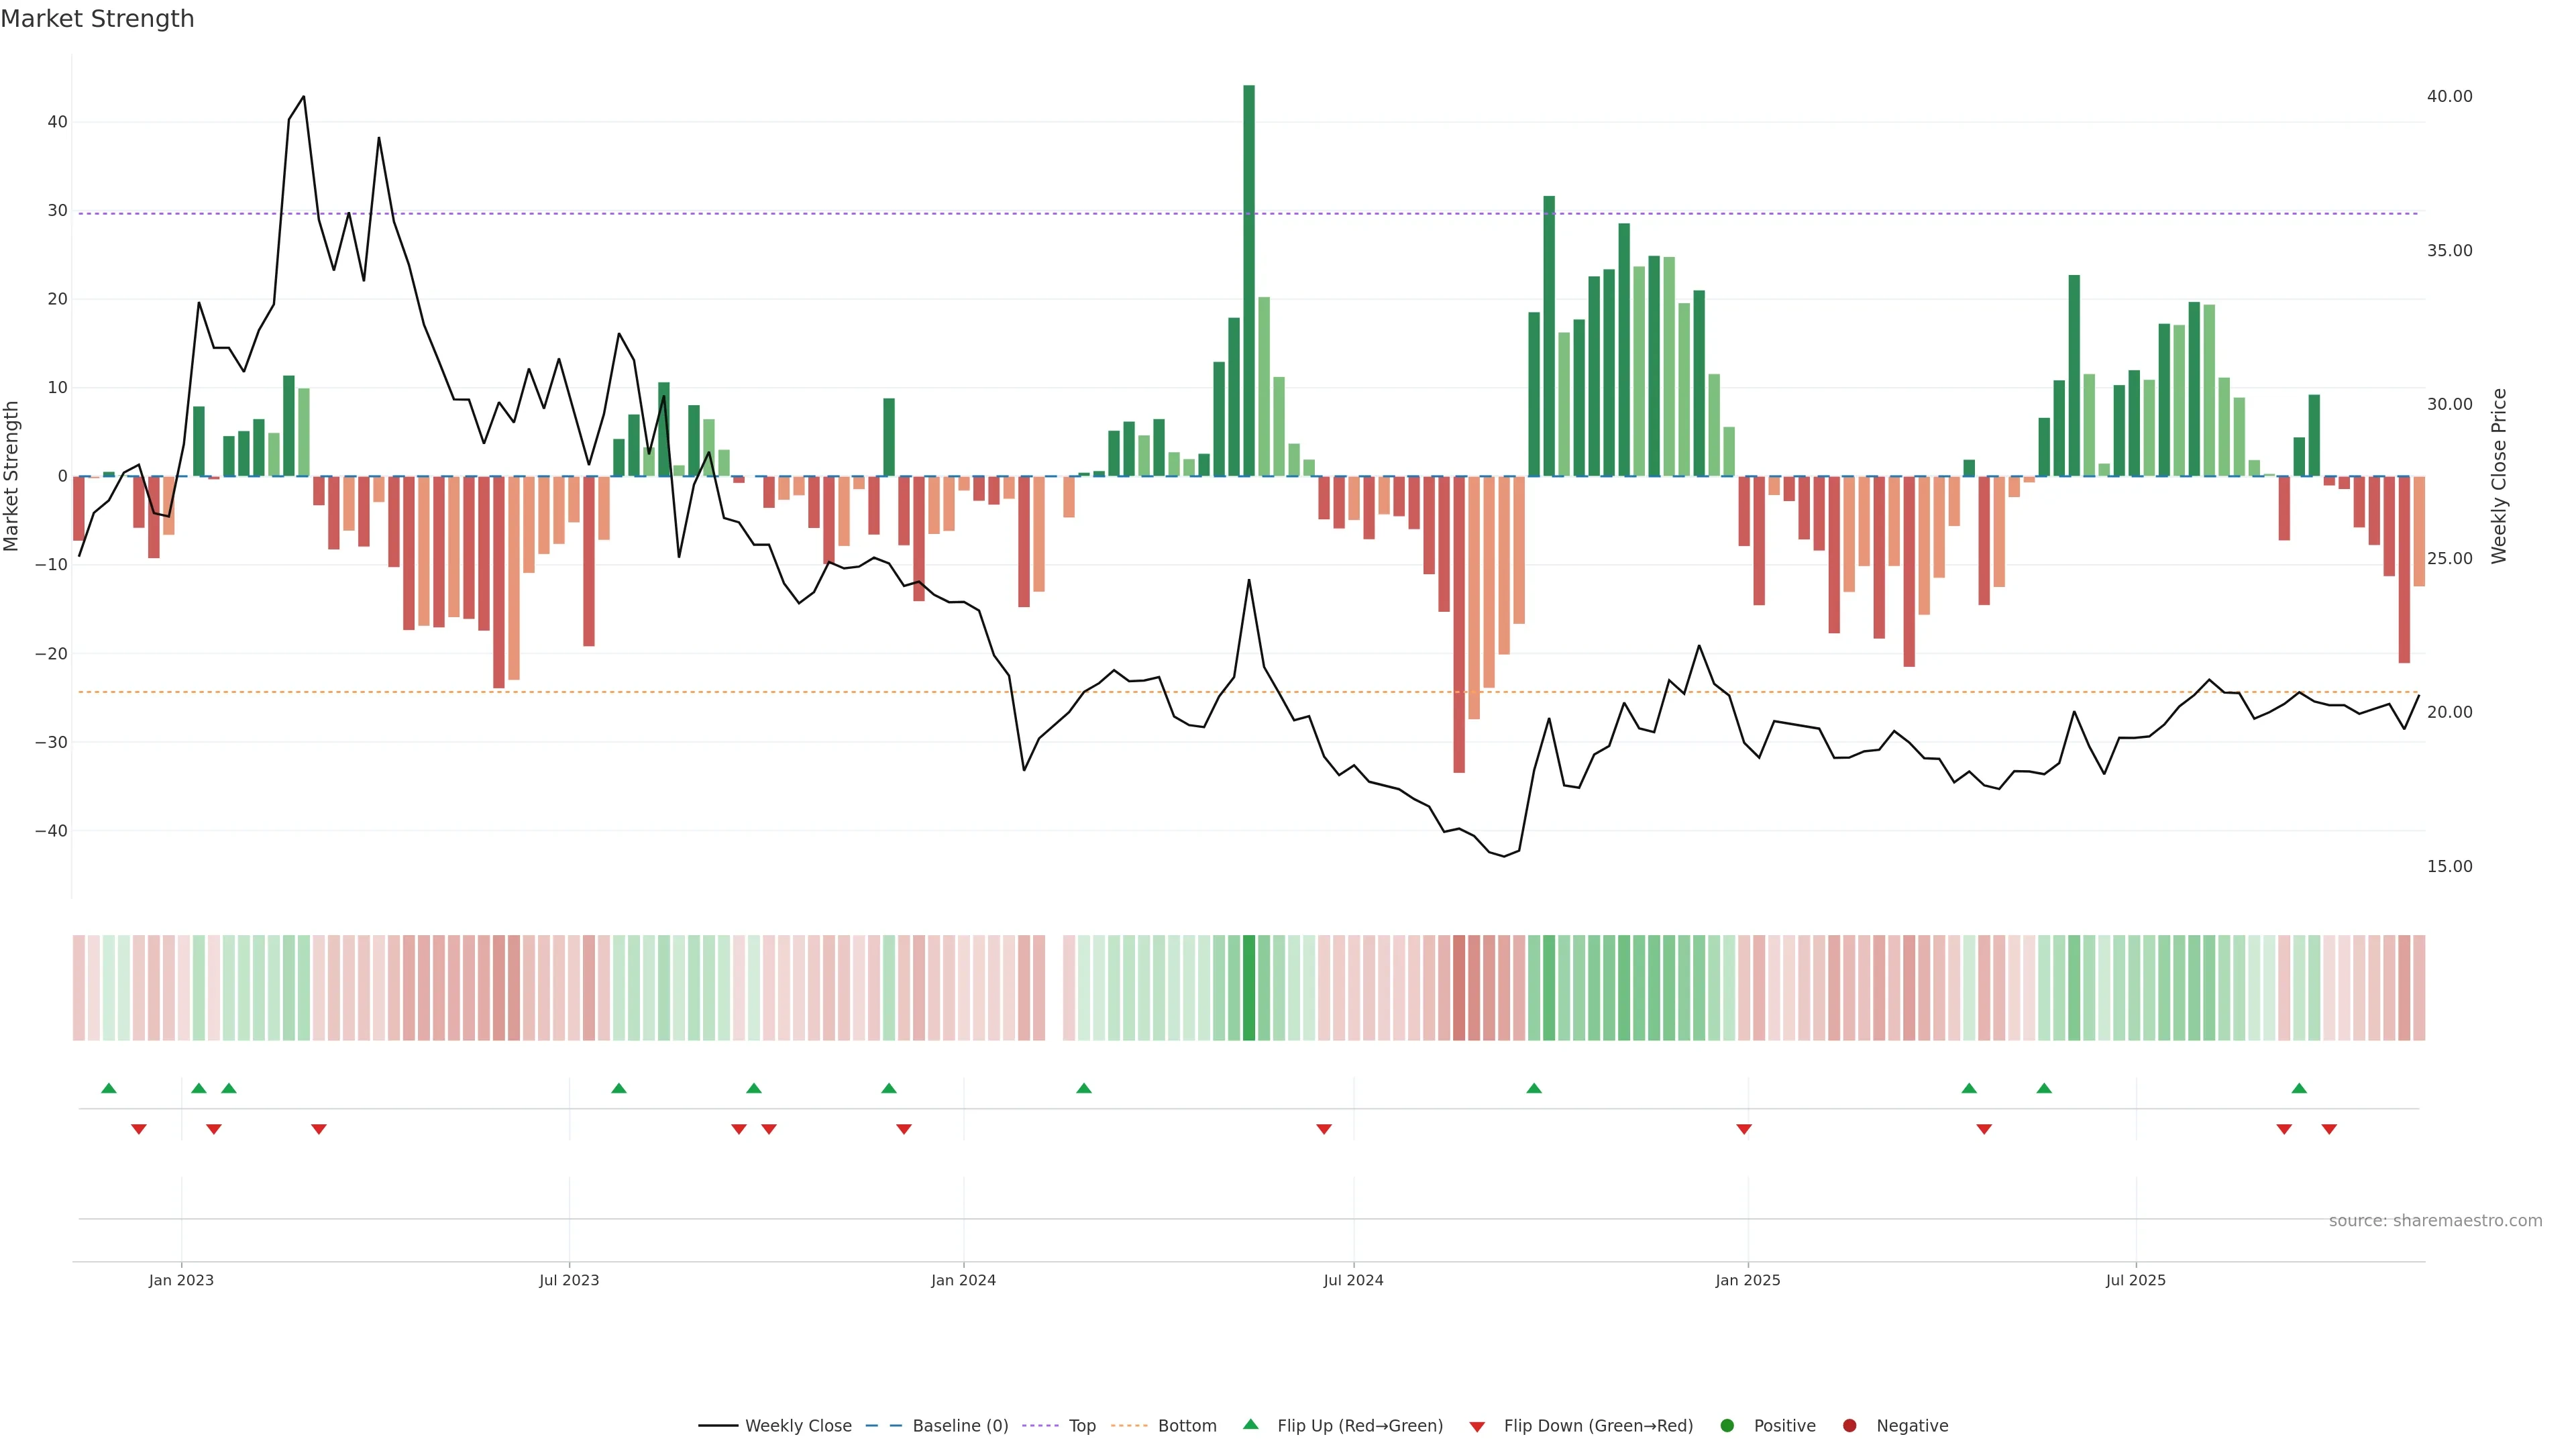
Task: Click source: sharemaestro.com text
Action: tap(2435, 1221)
